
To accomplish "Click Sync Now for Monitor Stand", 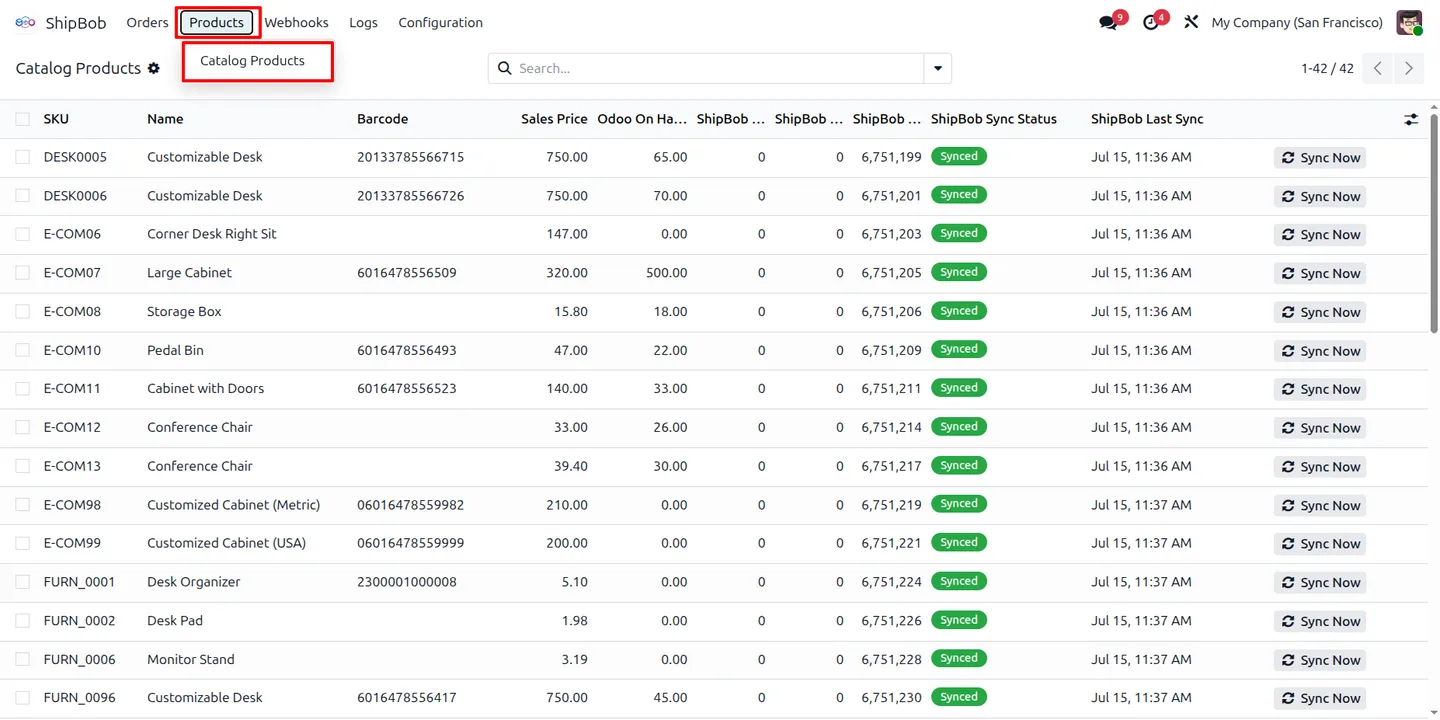I will point(1320,660).
